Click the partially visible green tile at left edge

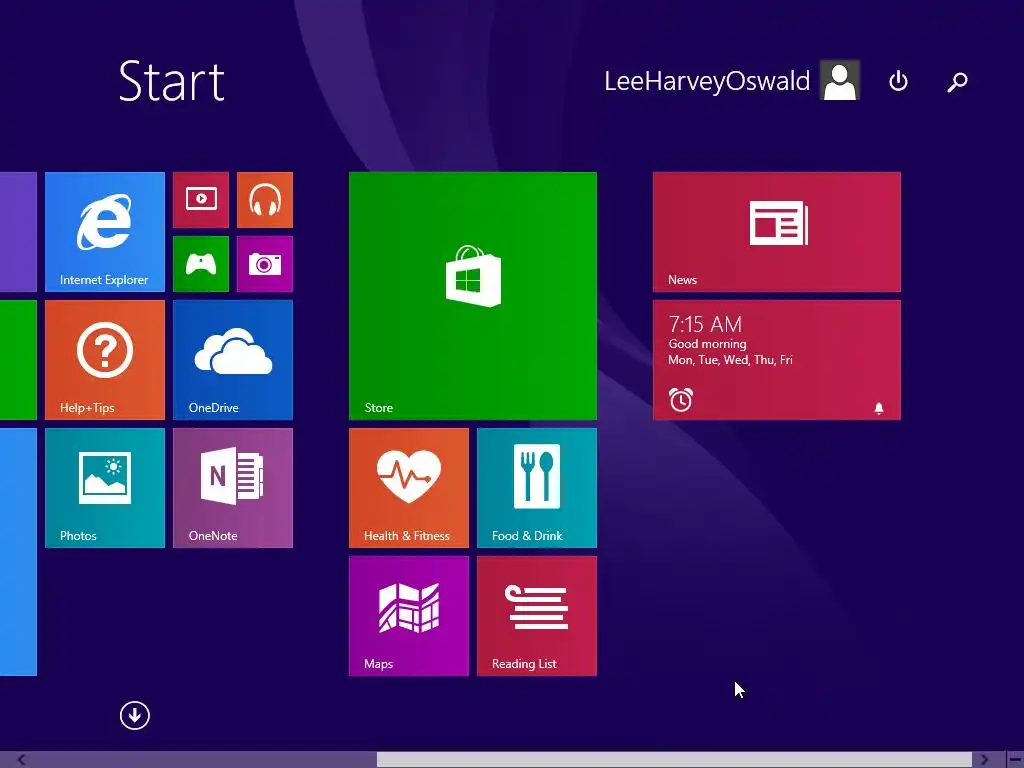pos(18,360)
